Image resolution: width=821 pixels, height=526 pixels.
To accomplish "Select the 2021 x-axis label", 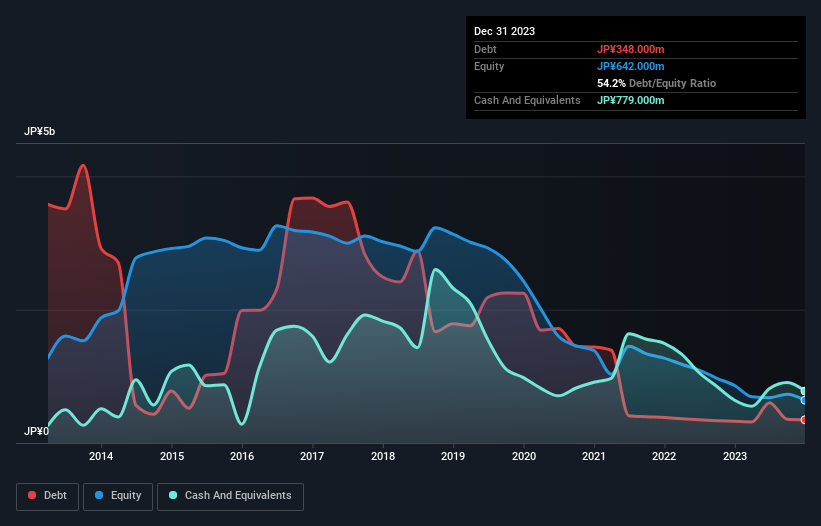I will (x=594, y=456).
